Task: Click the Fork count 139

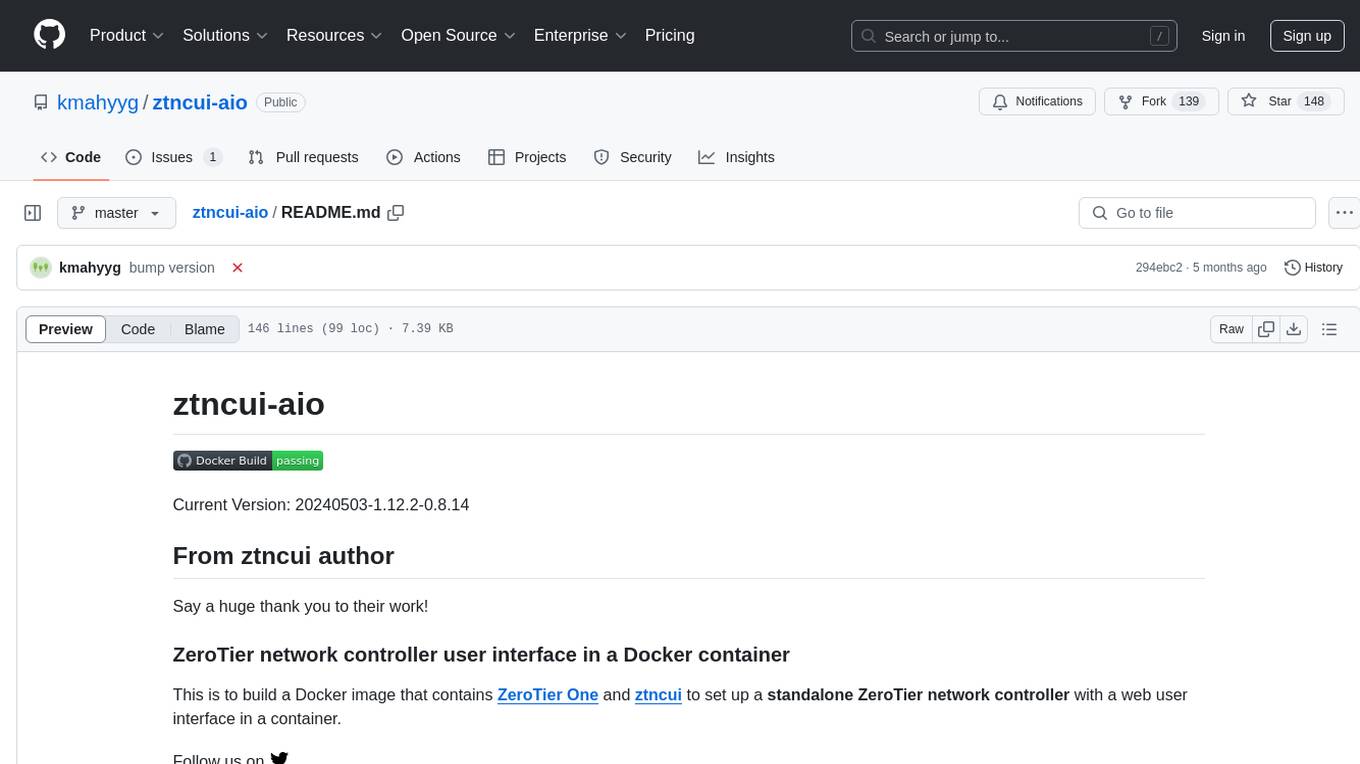Action: (x=1189, y=101)
